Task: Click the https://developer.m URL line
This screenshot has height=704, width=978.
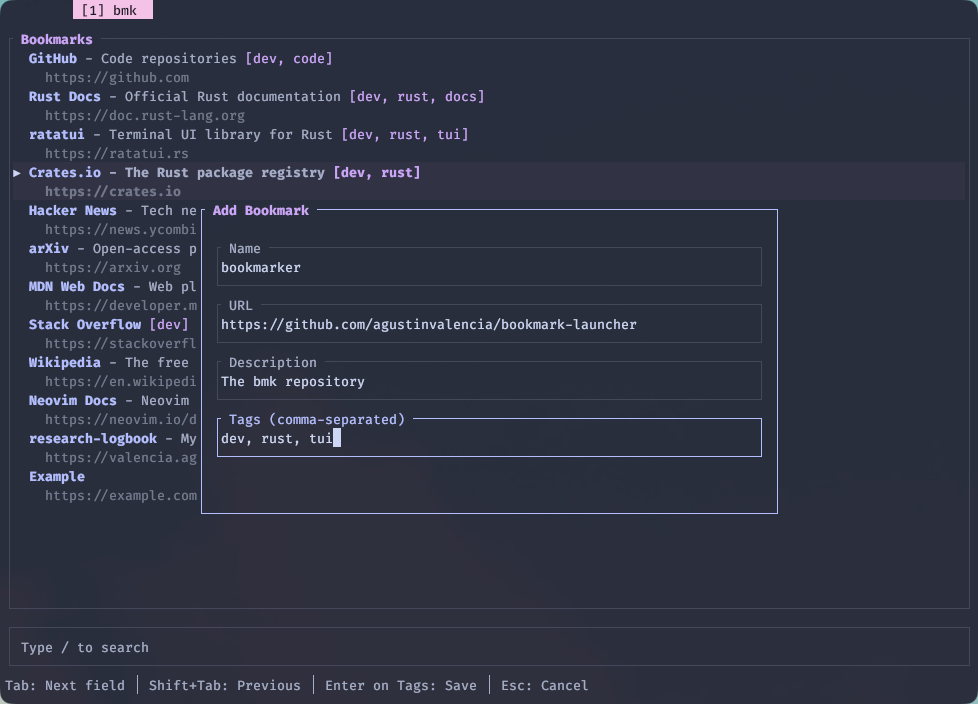Action: (121, 306)
